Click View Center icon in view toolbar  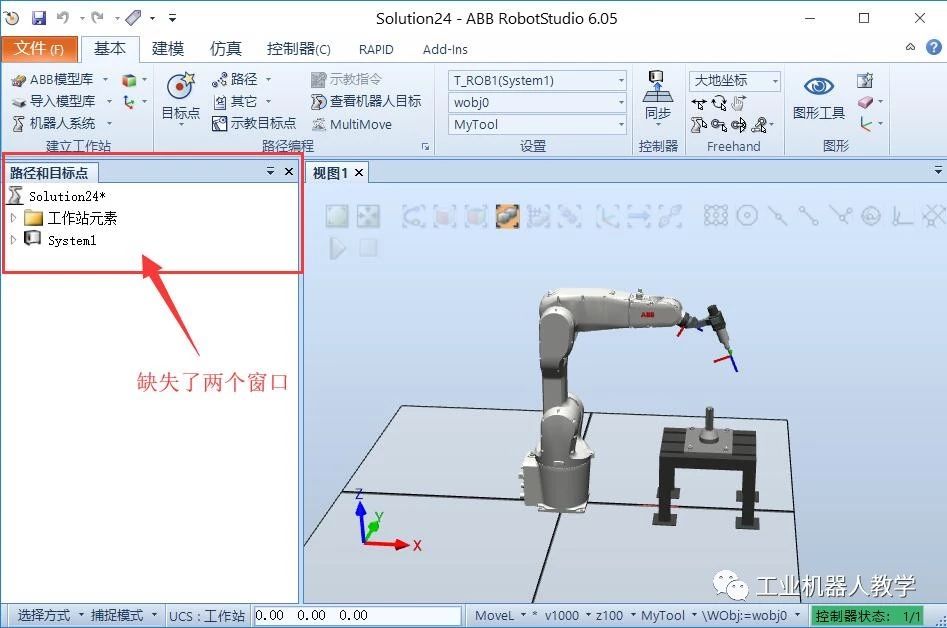point(368,216)
